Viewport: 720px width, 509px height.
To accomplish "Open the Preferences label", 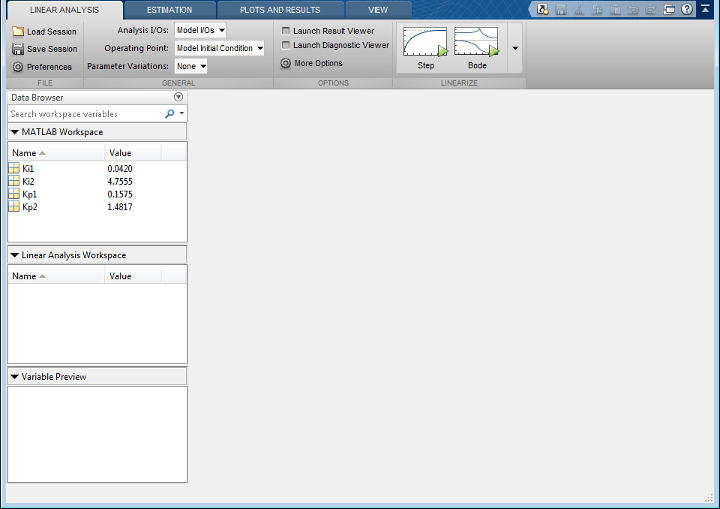I will (49, 67).
